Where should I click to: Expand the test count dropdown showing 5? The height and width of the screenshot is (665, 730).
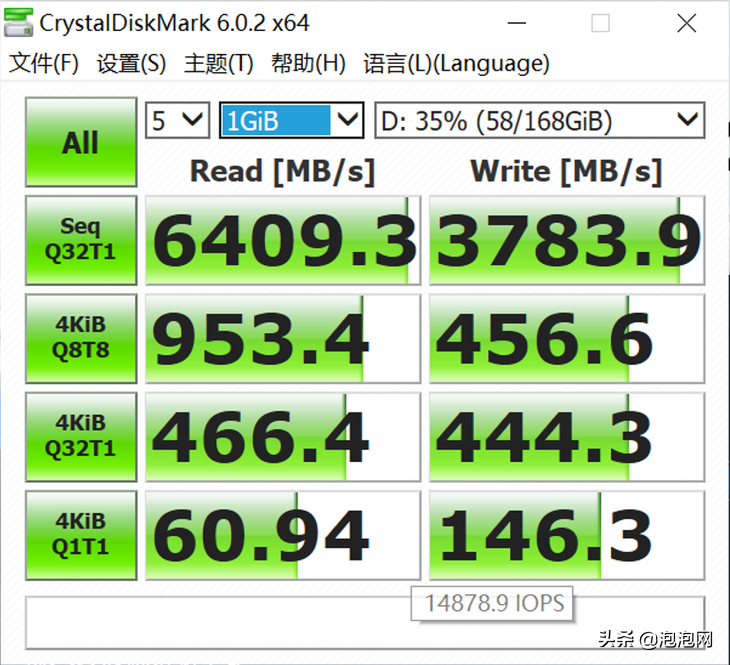tap(177, 120)
